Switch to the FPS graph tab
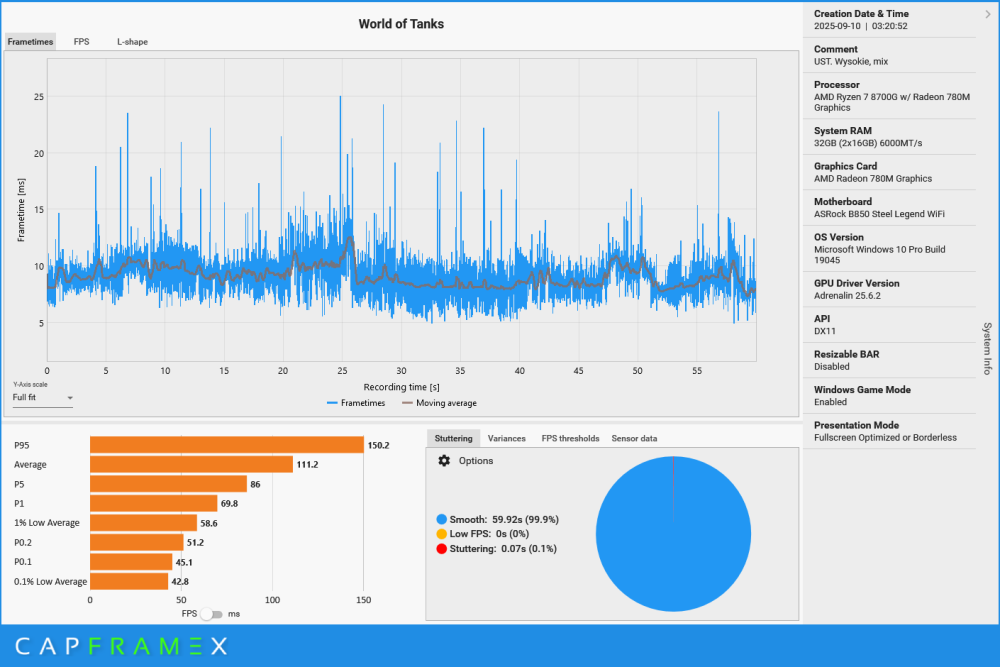The image size is (1000, 667). 81,42
